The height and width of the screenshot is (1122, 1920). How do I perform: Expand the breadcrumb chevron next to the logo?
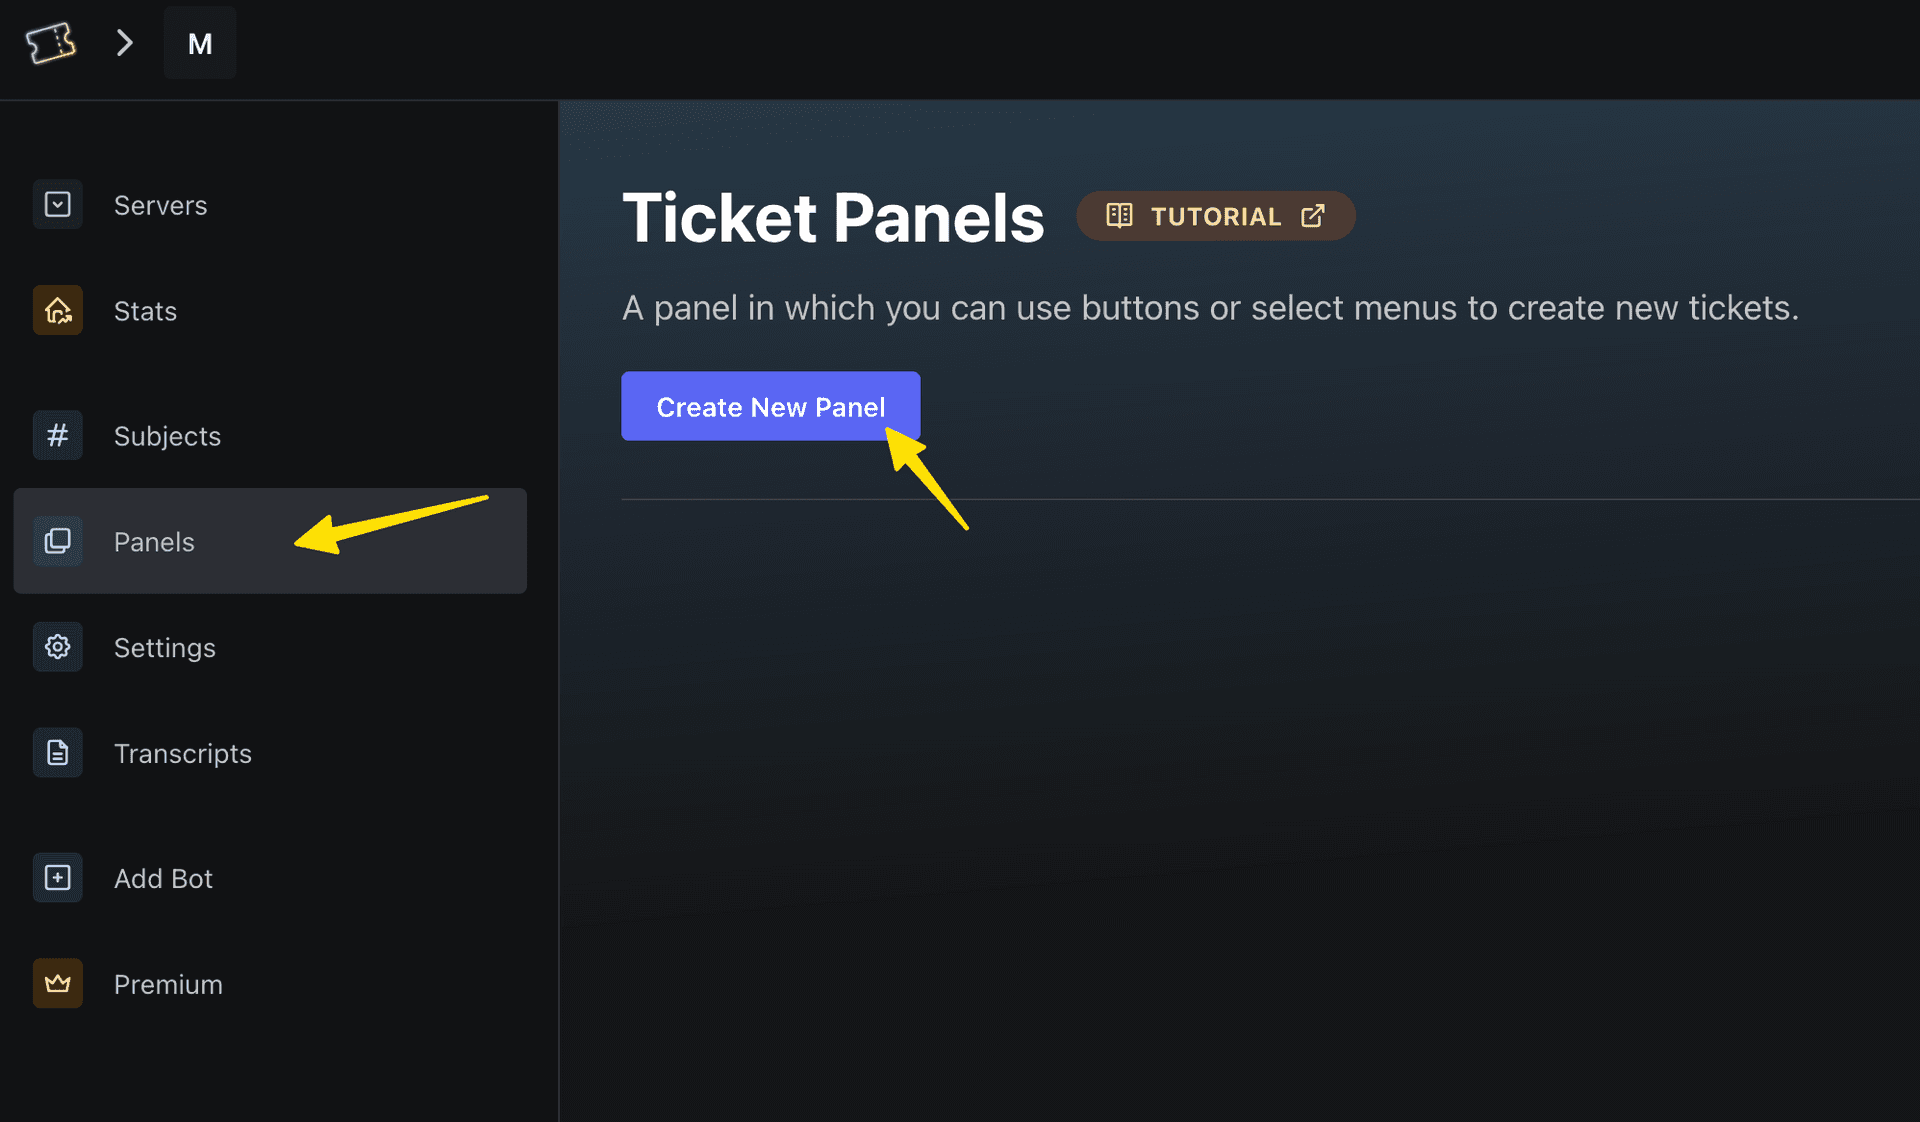[124, 42]
